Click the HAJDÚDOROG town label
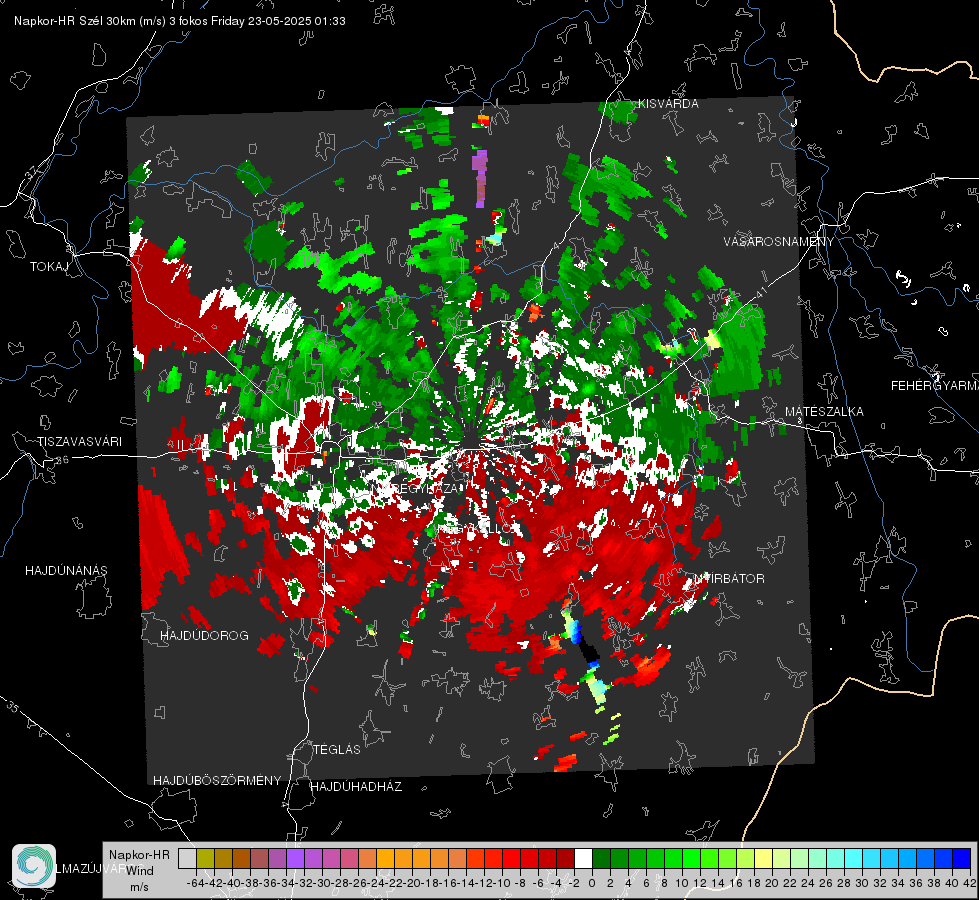 [x=204, y=635]
